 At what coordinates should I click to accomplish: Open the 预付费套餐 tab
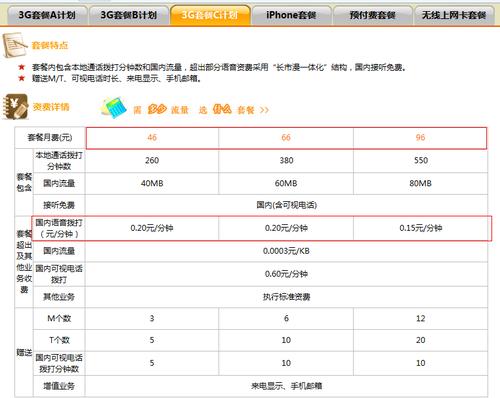pos(372,15)
